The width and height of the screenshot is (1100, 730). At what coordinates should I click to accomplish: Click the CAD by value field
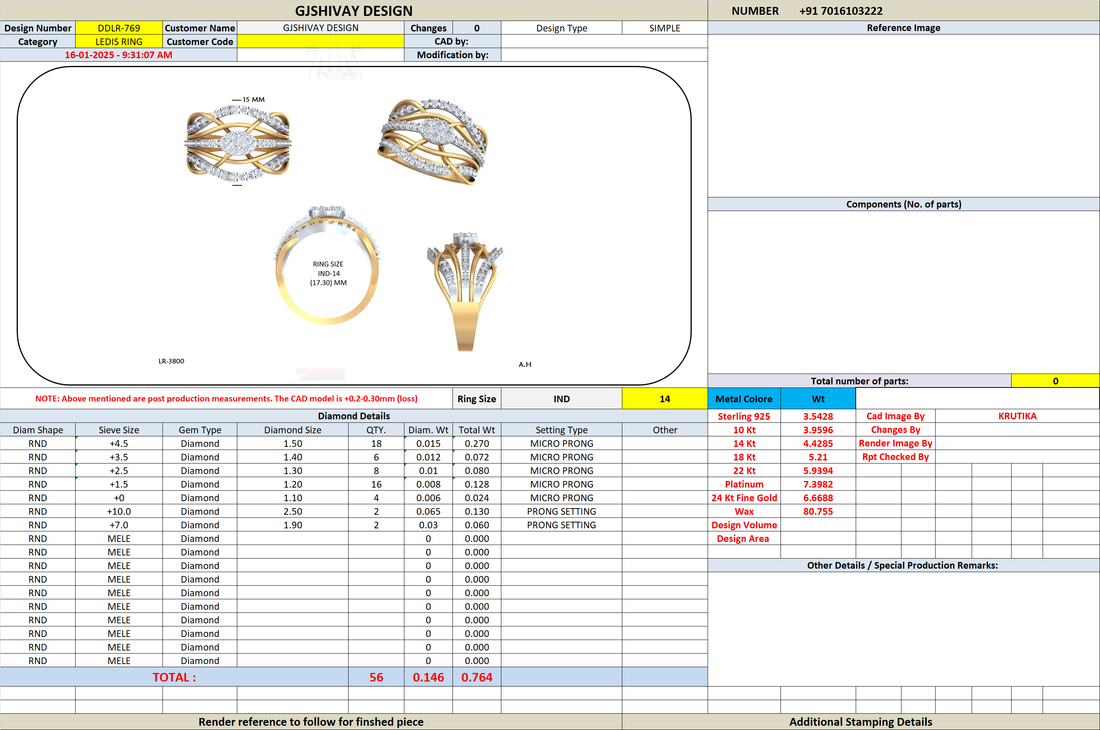tap(604, 41)
